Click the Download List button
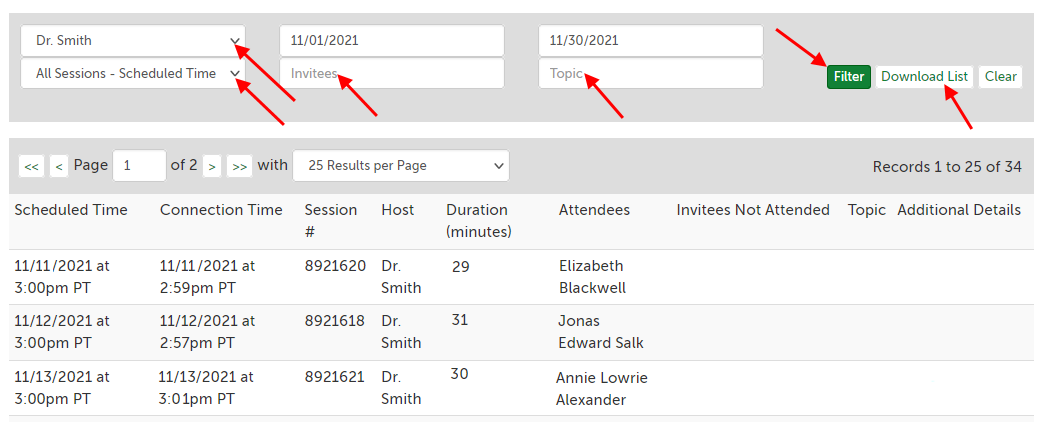 click(x=924, y=77)
